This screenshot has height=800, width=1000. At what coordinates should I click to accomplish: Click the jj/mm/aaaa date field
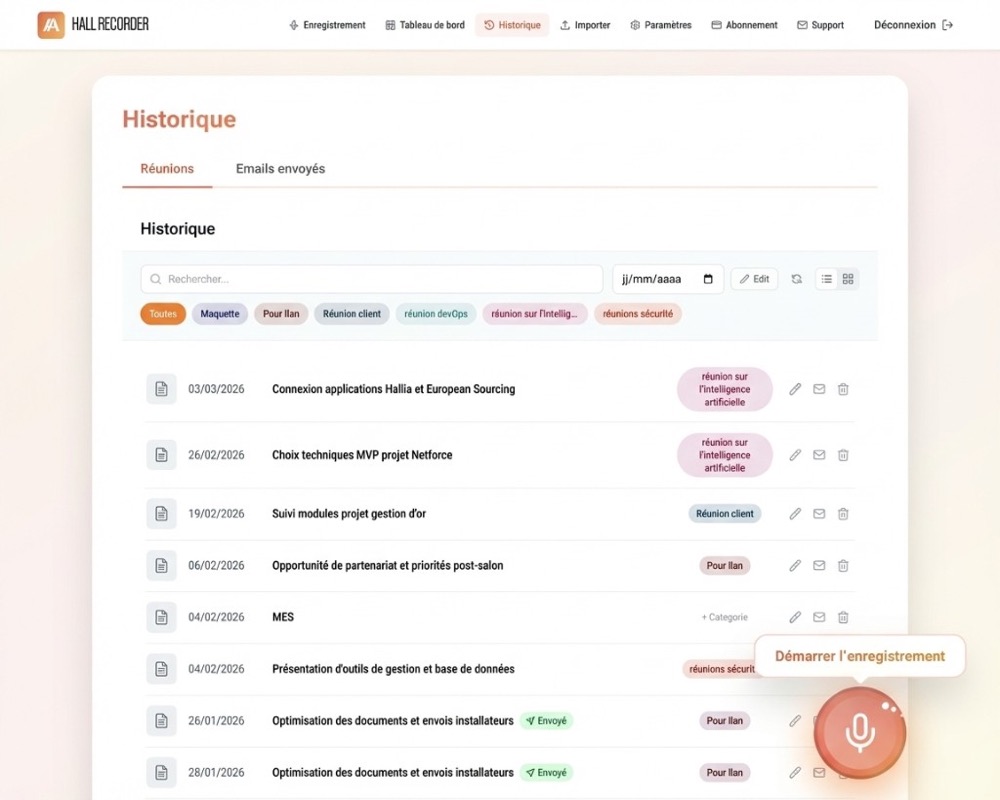coord(668,279)
